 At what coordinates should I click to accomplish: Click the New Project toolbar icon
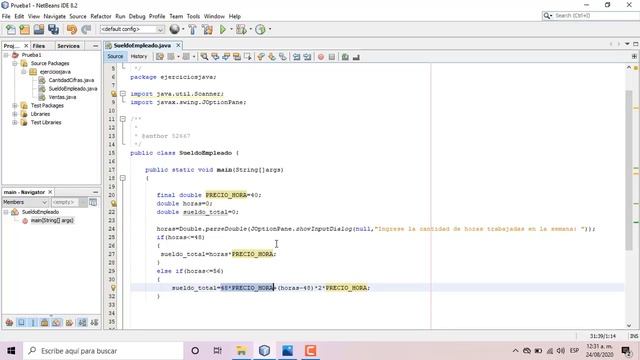tap(24, 29)
